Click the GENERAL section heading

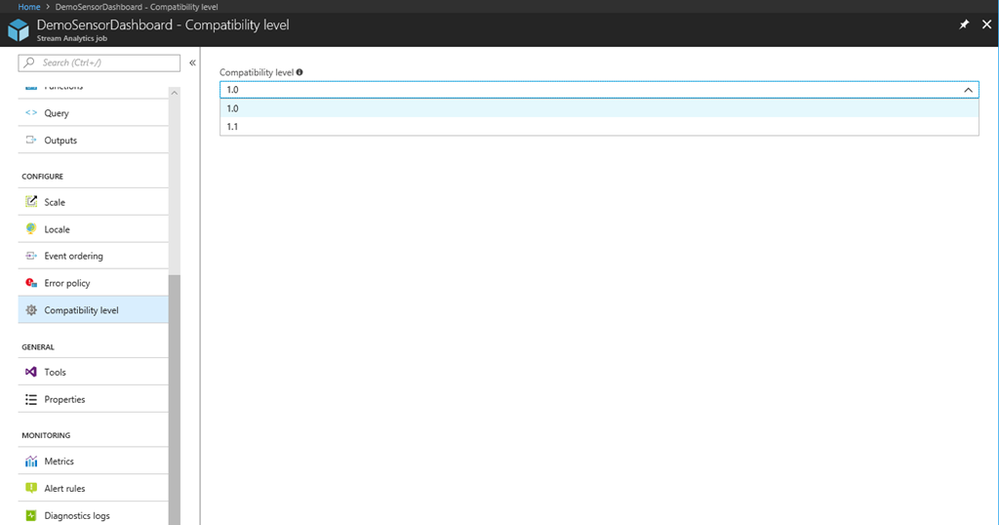38,347
